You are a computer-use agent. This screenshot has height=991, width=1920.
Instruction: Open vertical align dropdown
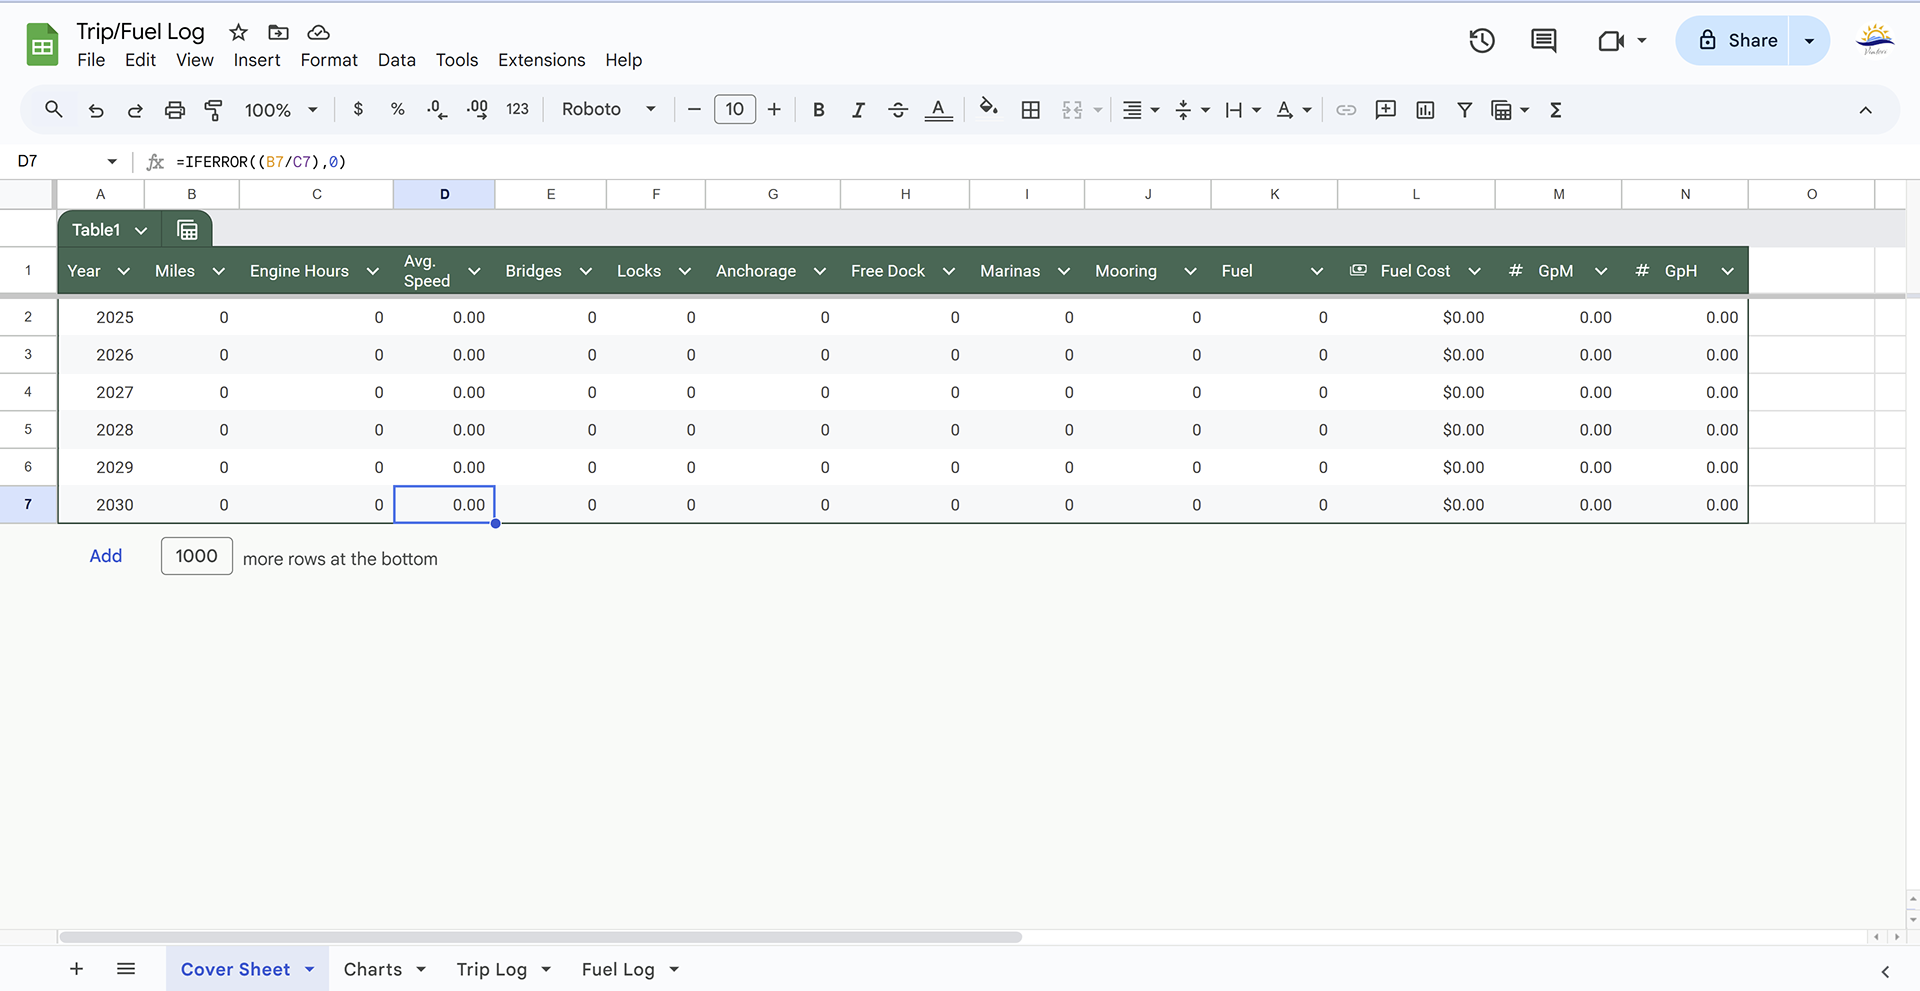pos(1192,110)
